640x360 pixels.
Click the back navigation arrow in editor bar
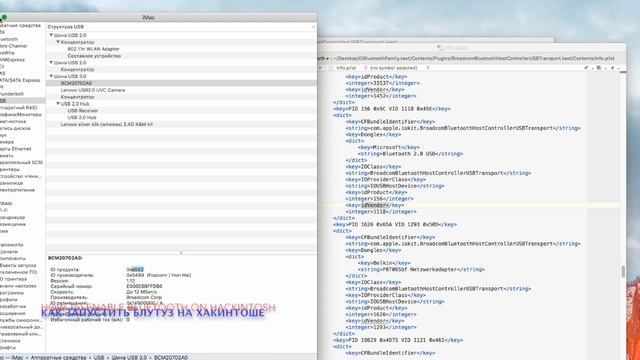coord(320,68)
